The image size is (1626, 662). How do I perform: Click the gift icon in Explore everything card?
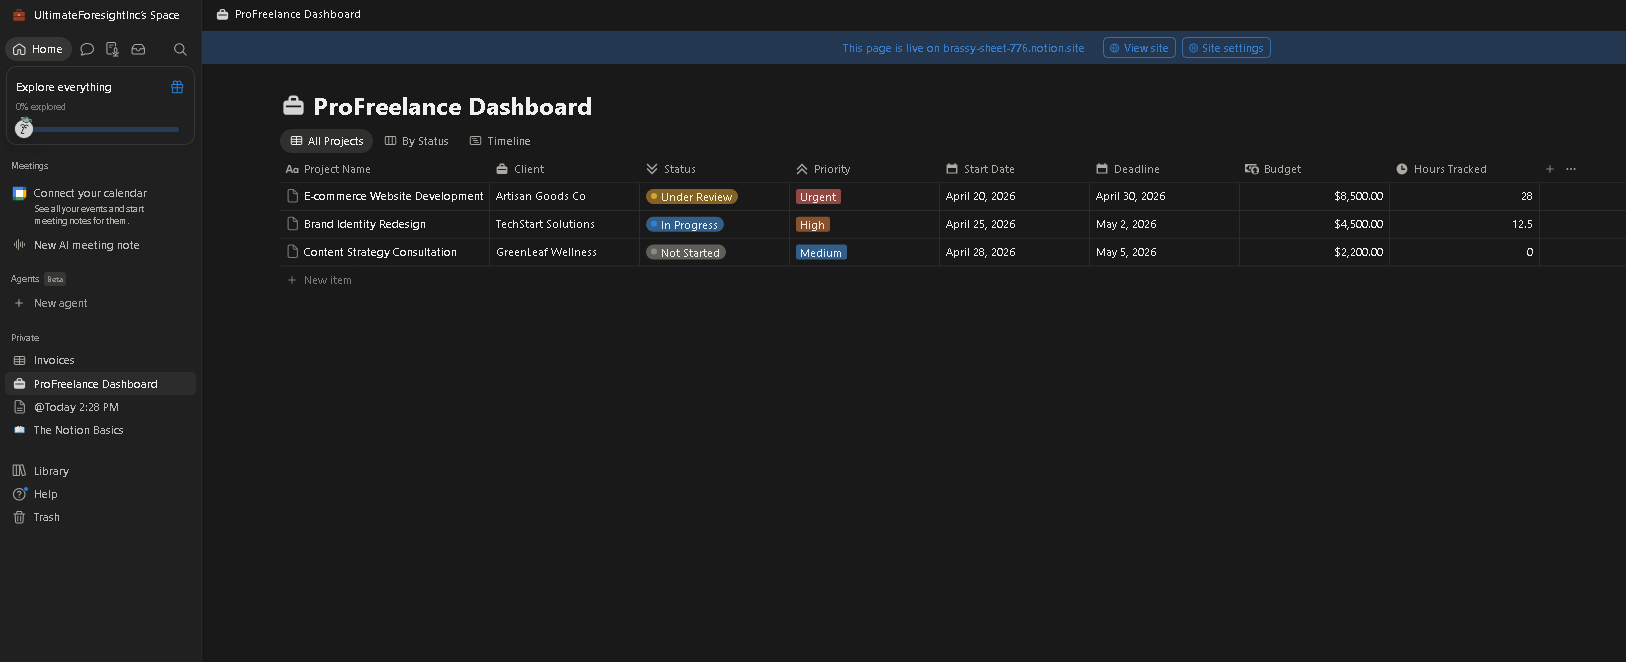(177, 87)
